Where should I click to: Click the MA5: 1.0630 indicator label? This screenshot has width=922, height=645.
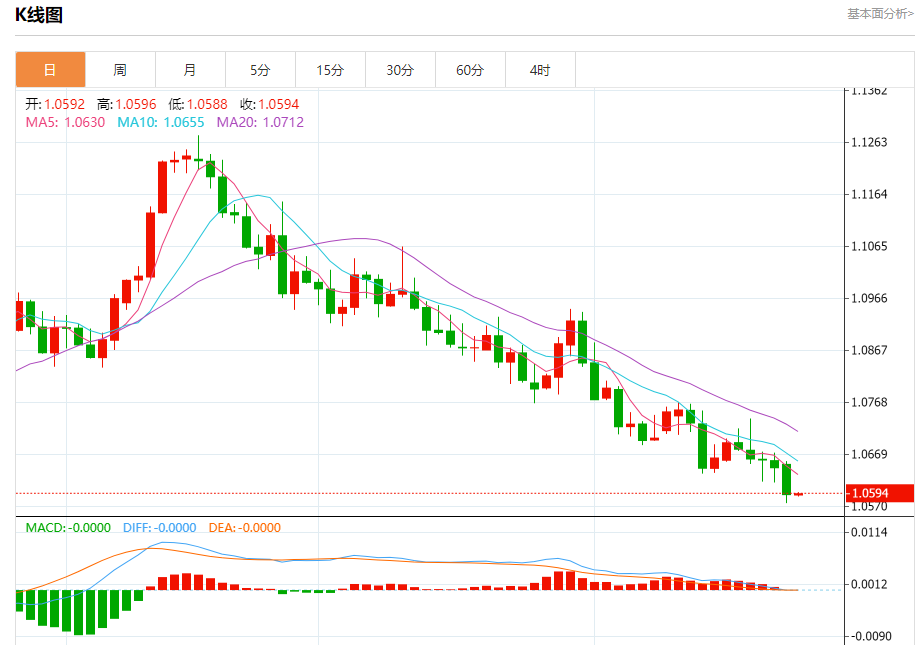(x=65, y=122)
